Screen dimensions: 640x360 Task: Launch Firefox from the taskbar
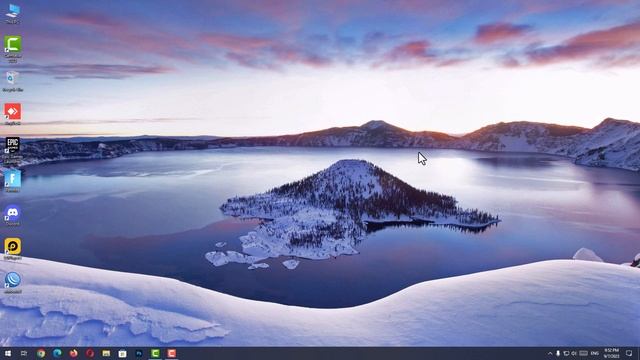(x=73, y=353)
